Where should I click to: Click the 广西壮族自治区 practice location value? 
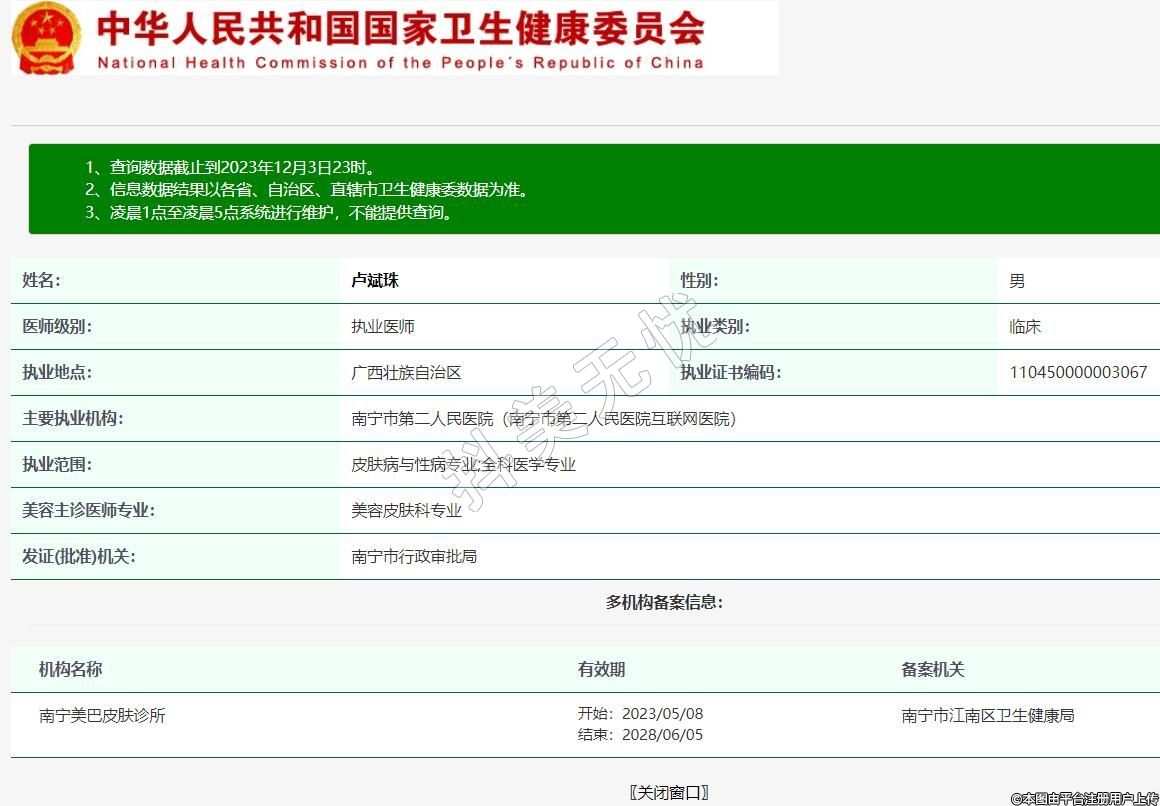tap(406, 373)
